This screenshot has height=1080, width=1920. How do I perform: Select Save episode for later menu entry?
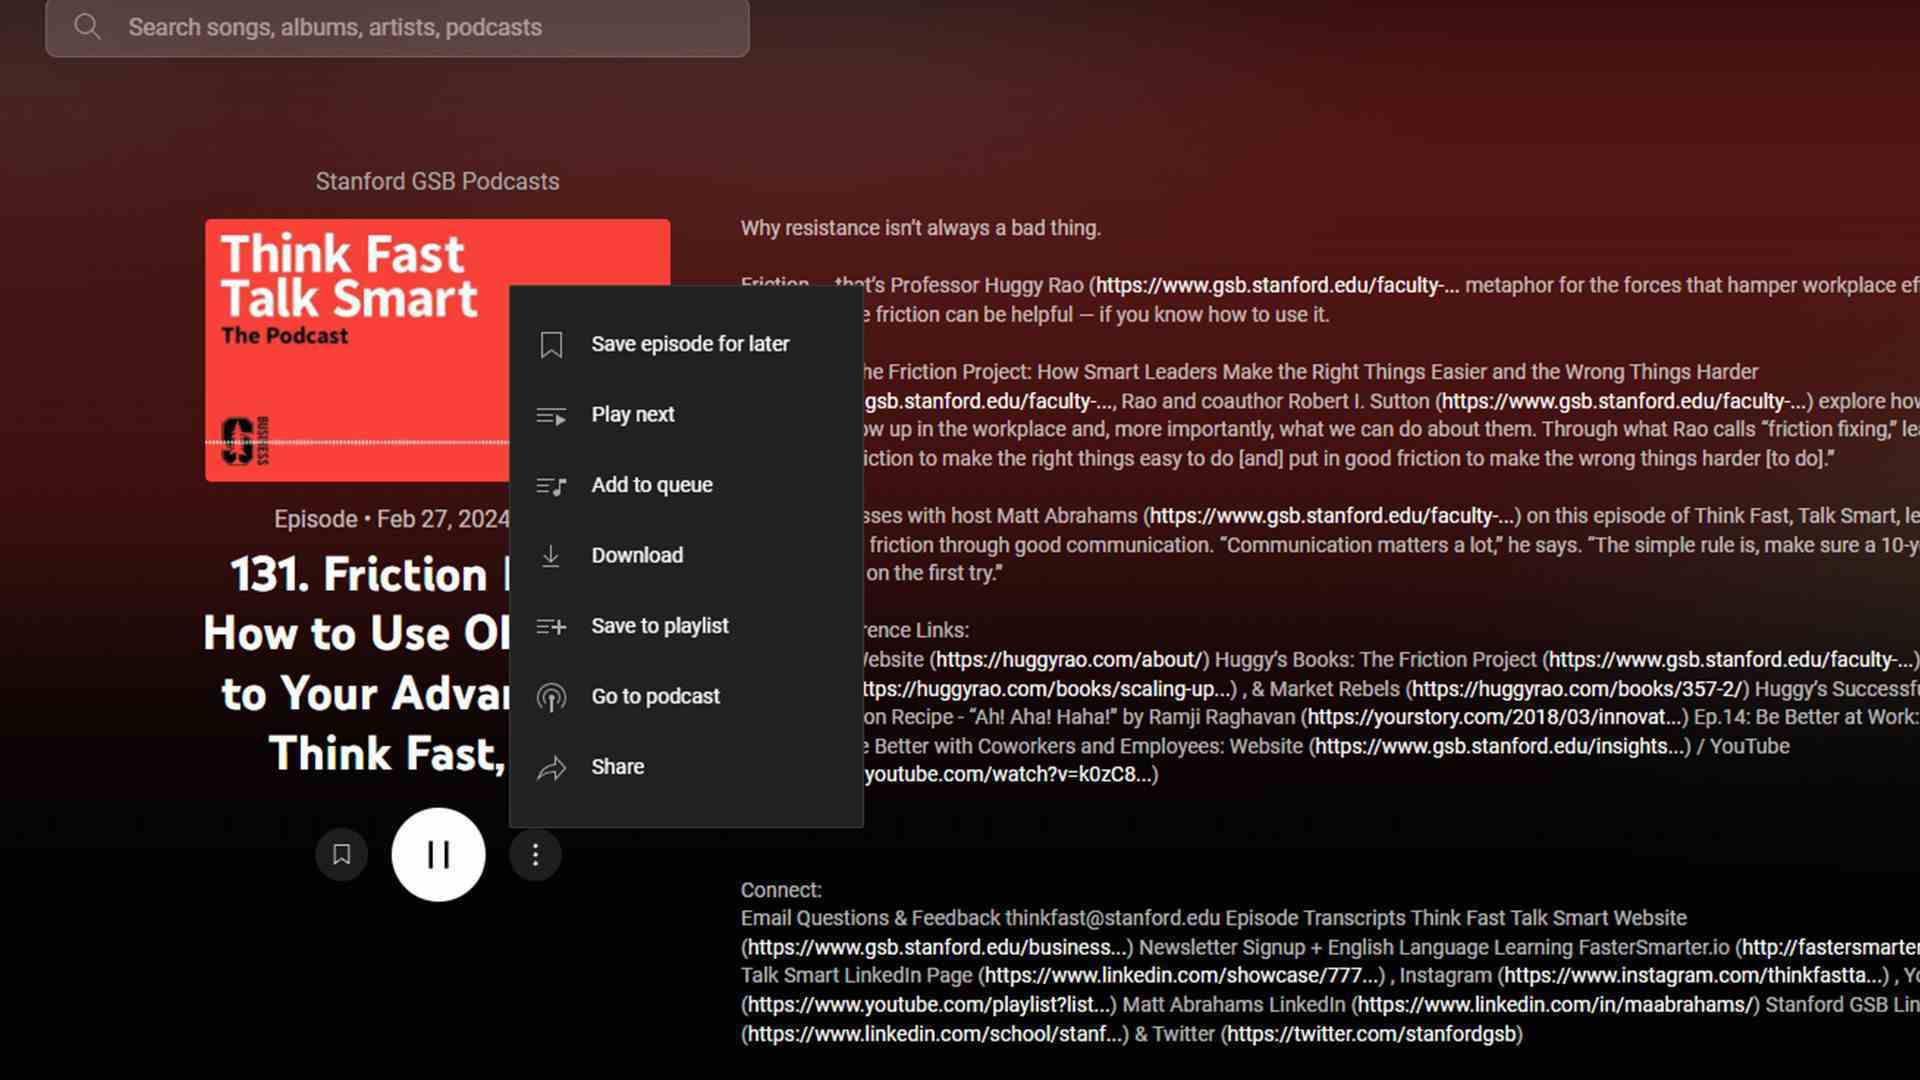click(x=686, y=344)
